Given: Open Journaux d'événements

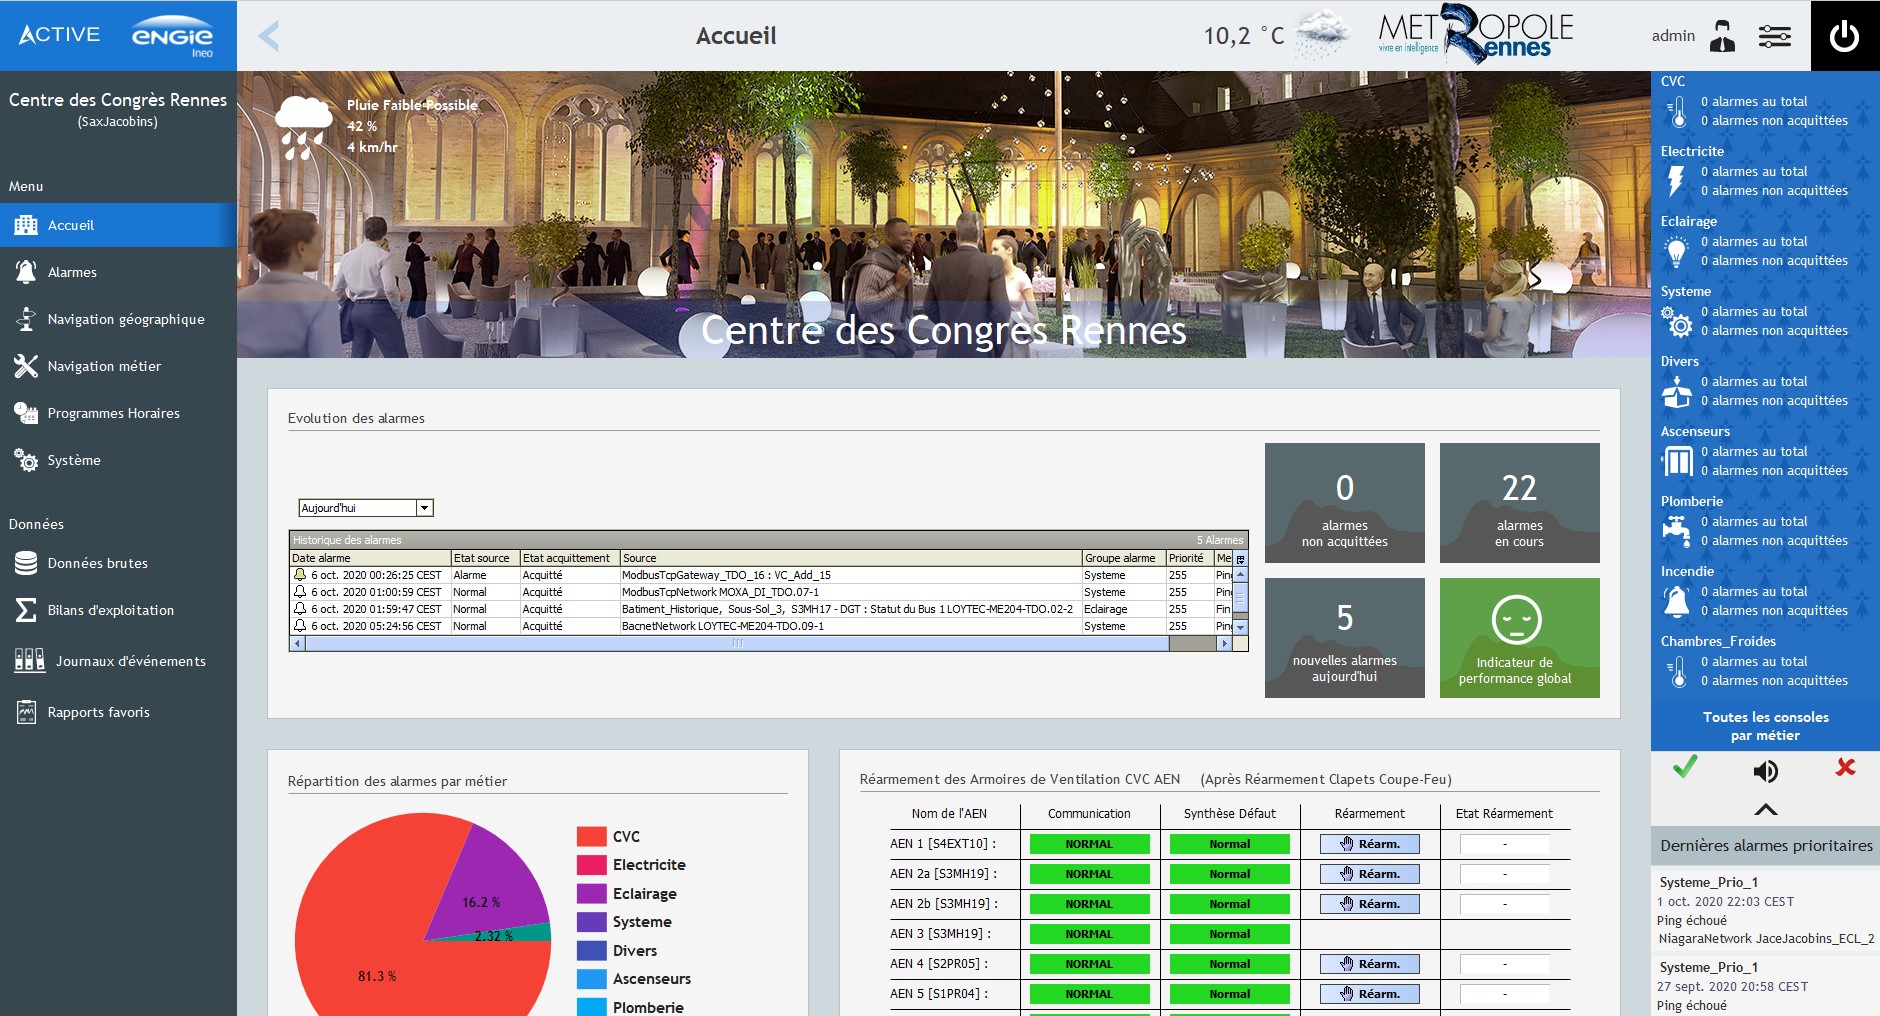Looking at the screenshot, I should tap(118, 661).
